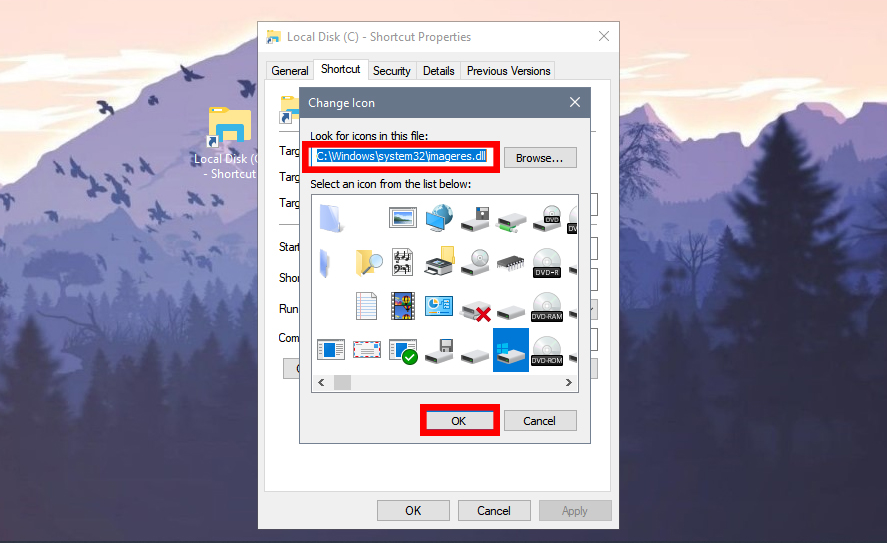Click OK in Shortcut Properties window
The height and width of the screenshot is (543, 887).
[x=413, y=511]
